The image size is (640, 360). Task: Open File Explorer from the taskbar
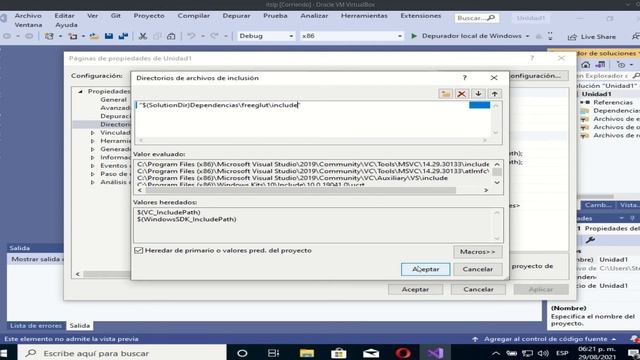307,353
